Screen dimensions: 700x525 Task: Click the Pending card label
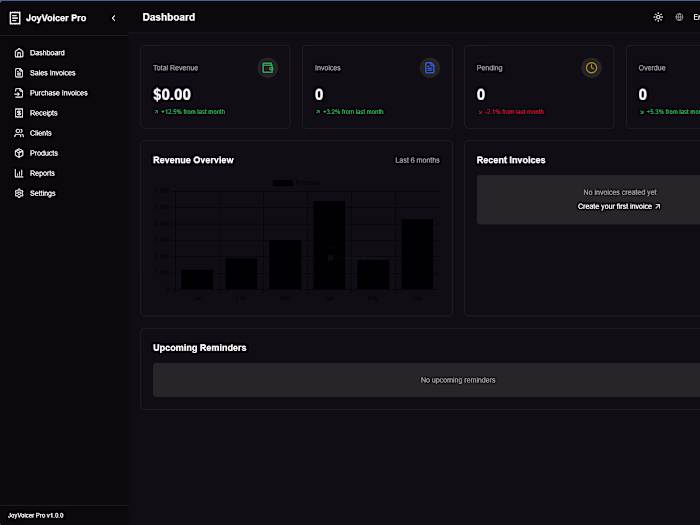tap(489, 68)
